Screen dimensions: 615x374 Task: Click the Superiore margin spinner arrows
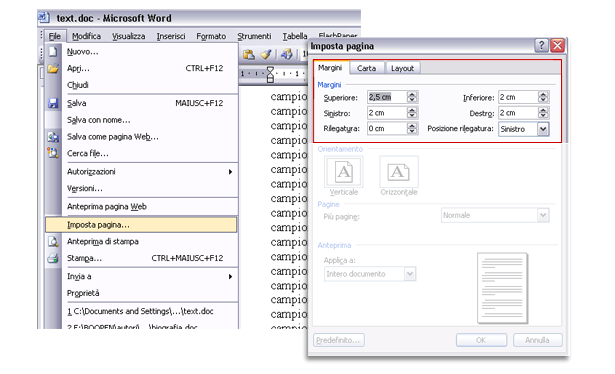point(412,97)
